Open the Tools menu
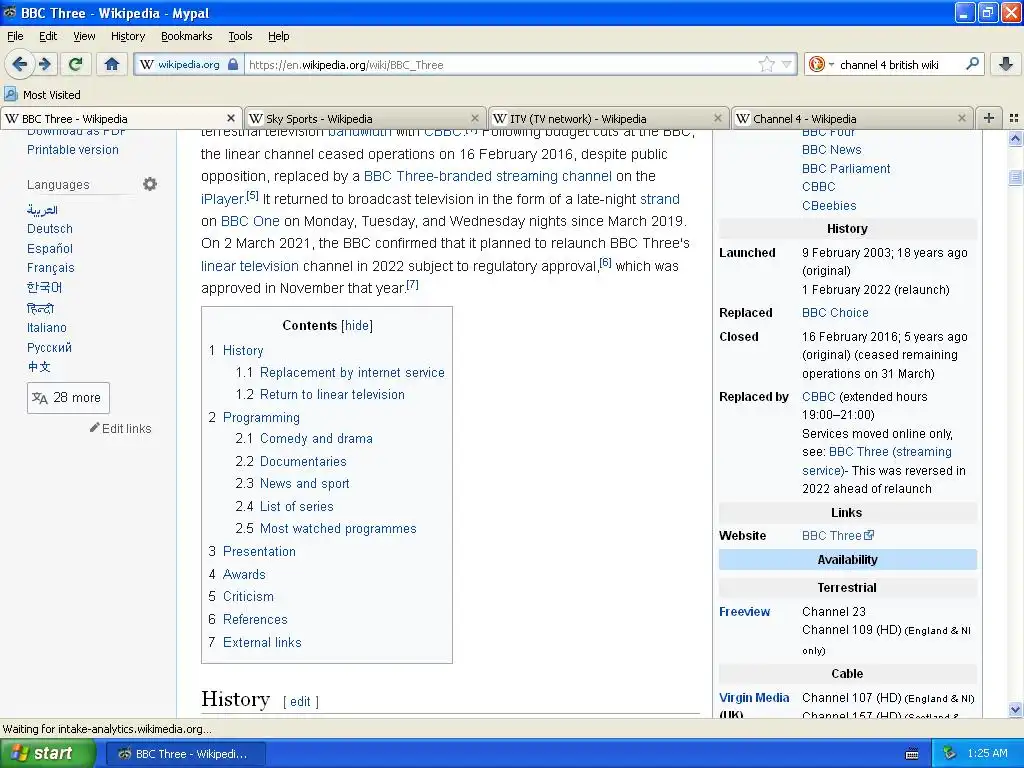This screenshot has height=768, width=1024. pyautogui.click(x=240, y=36)
